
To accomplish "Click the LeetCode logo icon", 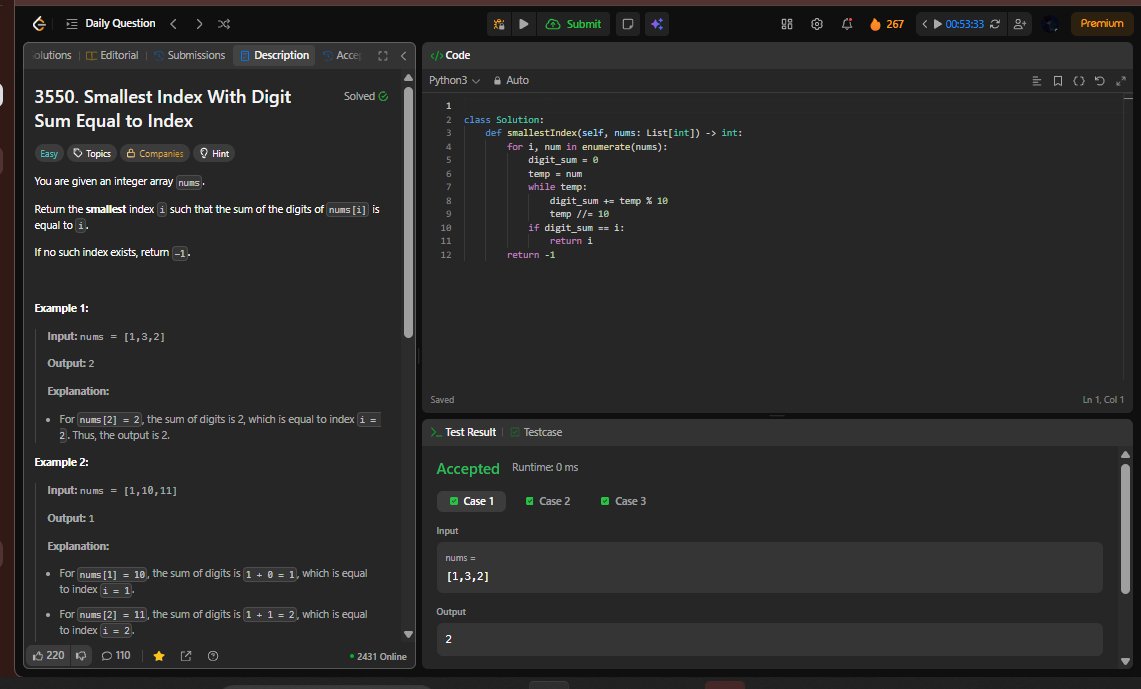I will coord(39,24).
